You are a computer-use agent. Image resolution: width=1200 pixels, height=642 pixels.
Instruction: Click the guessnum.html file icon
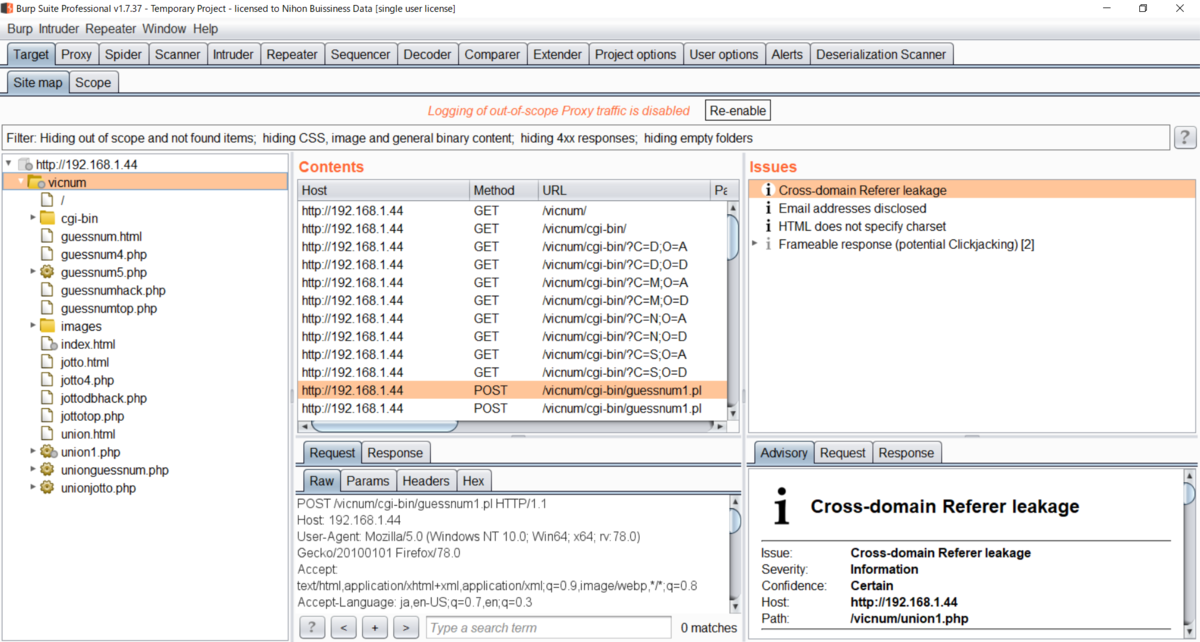pyautogui.click(x=47, y=236)
